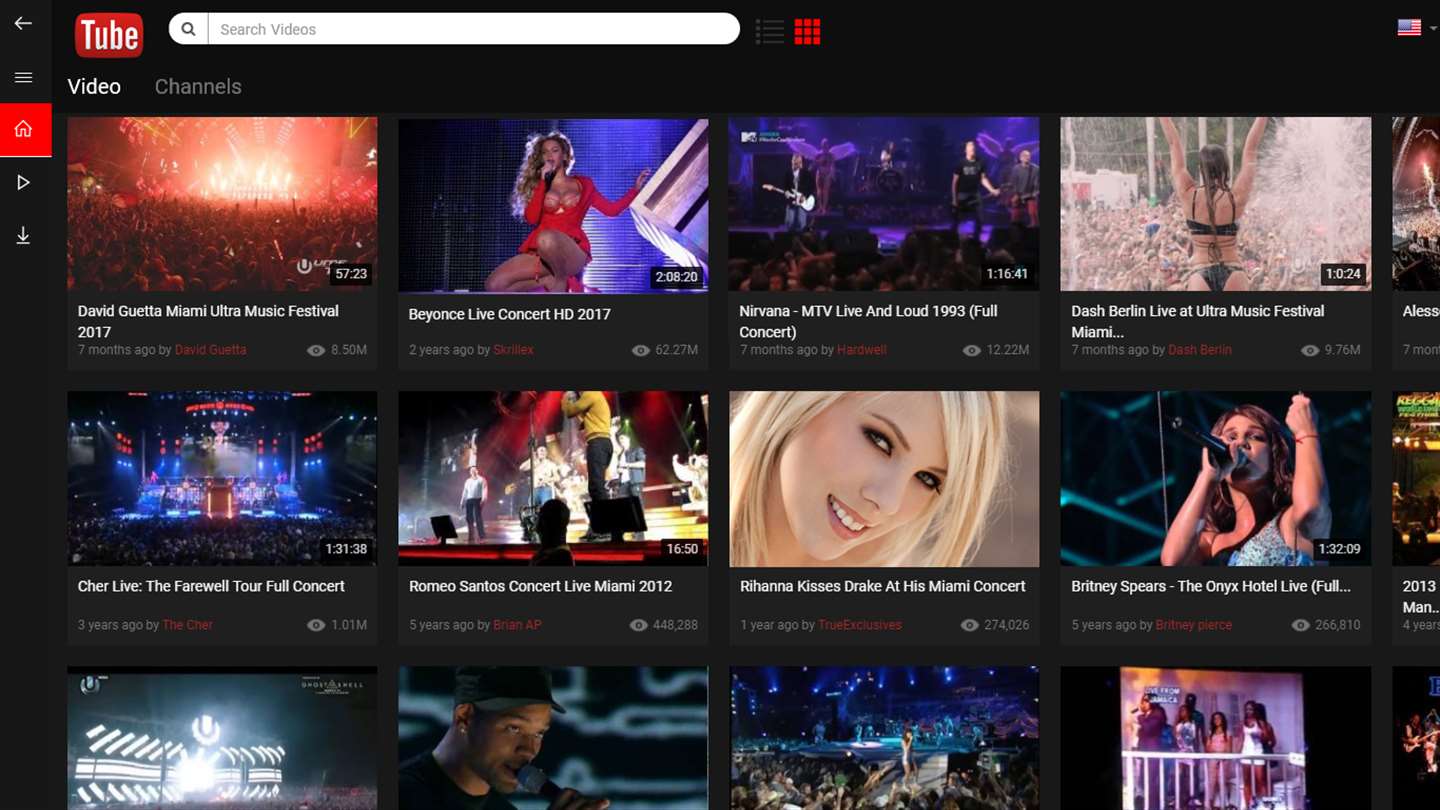Click the red Tube logo
Screen dimensions: 1440x810
[x=109, y=36]
